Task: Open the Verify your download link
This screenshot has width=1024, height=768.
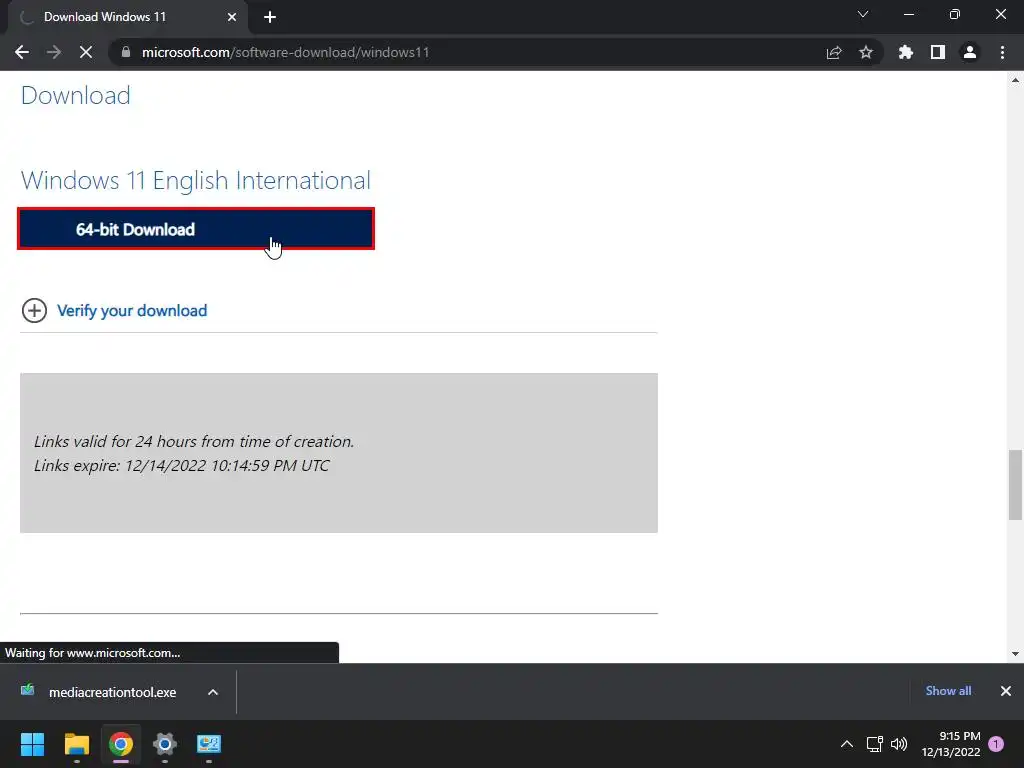Action: click(132, 311)
